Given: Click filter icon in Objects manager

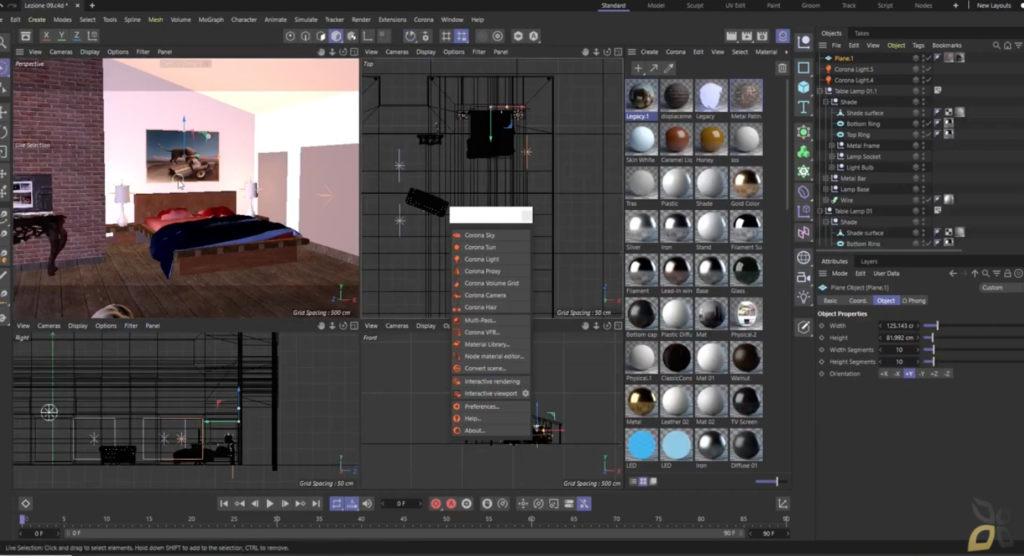Looking at the screenshot, I should click(1018, 46).
